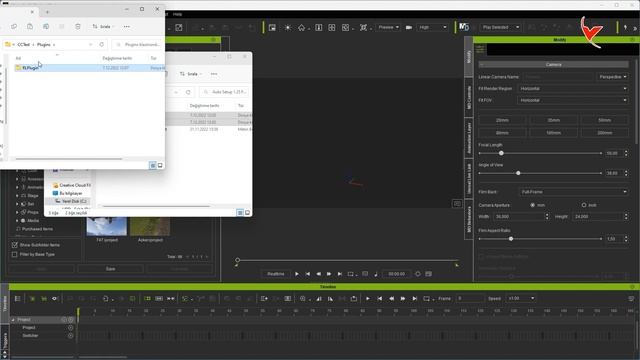The height and width of the screenshot is (360, 640).
Task: Click viewport play button under the preview
Action: coord(297,274)
